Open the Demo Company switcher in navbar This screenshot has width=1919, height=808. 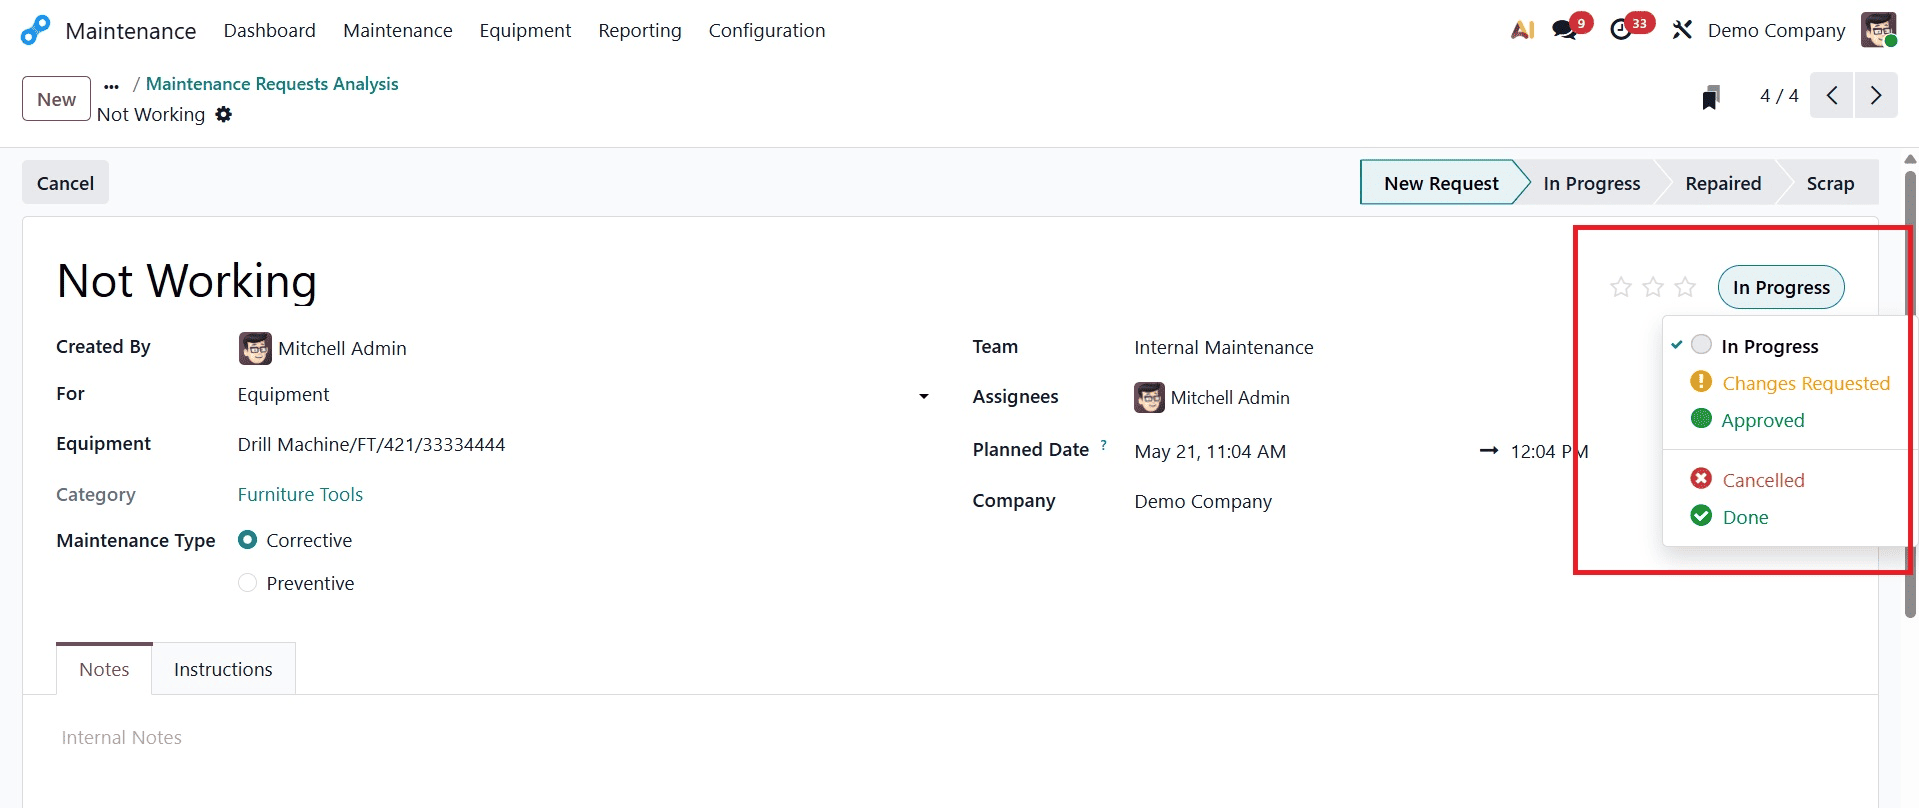(x=1776, y=30)
